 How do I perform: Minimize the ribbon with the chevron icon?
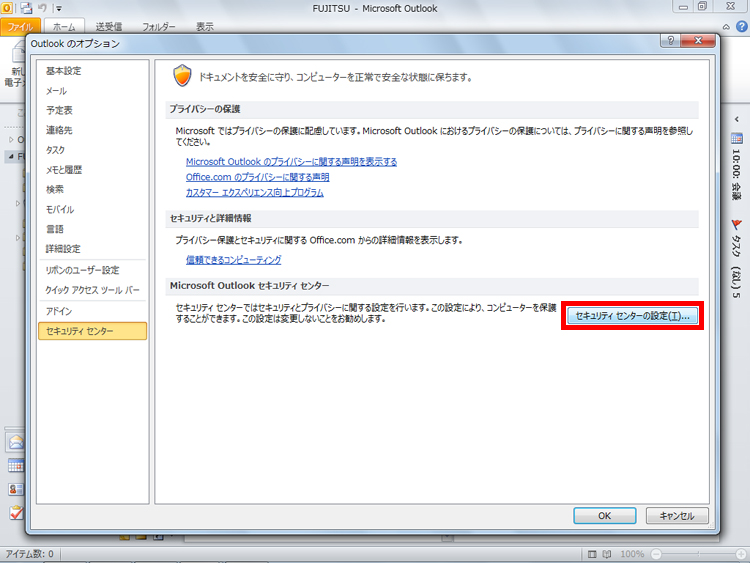[726, 27]
